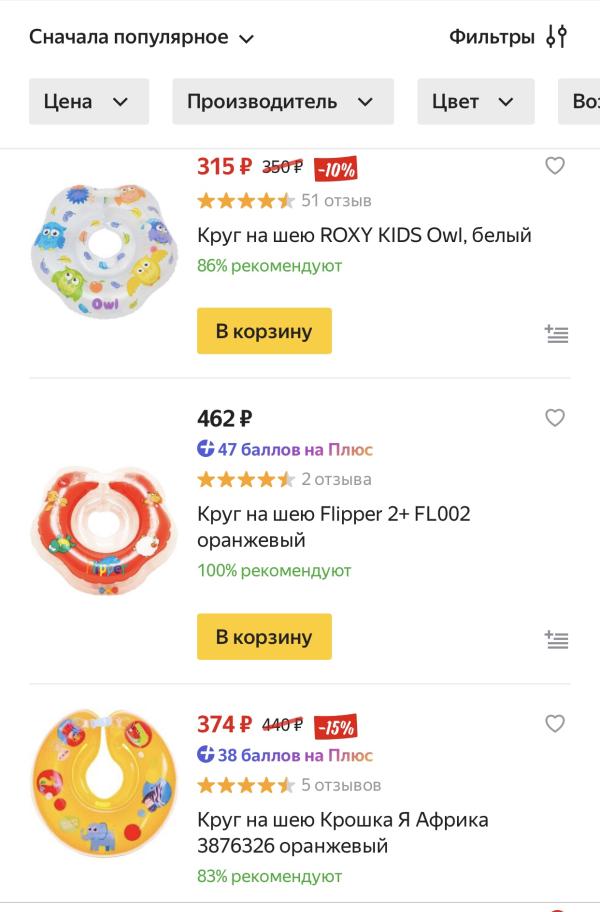Add ROXY KIDS Owl to comparison list
The image size is (600, 912).
click(x=557, y=334)
